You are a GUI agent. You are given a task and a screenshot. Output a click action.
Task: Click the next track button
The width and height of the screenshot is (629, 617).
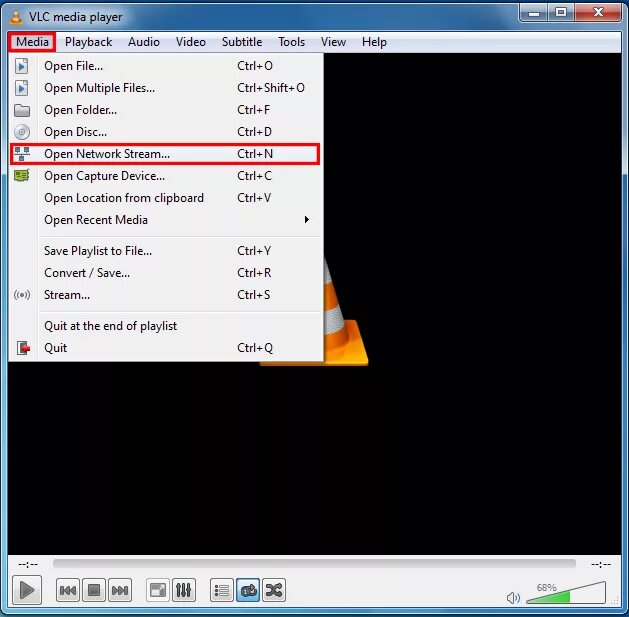pyautogui.click(x=120, y=590)
